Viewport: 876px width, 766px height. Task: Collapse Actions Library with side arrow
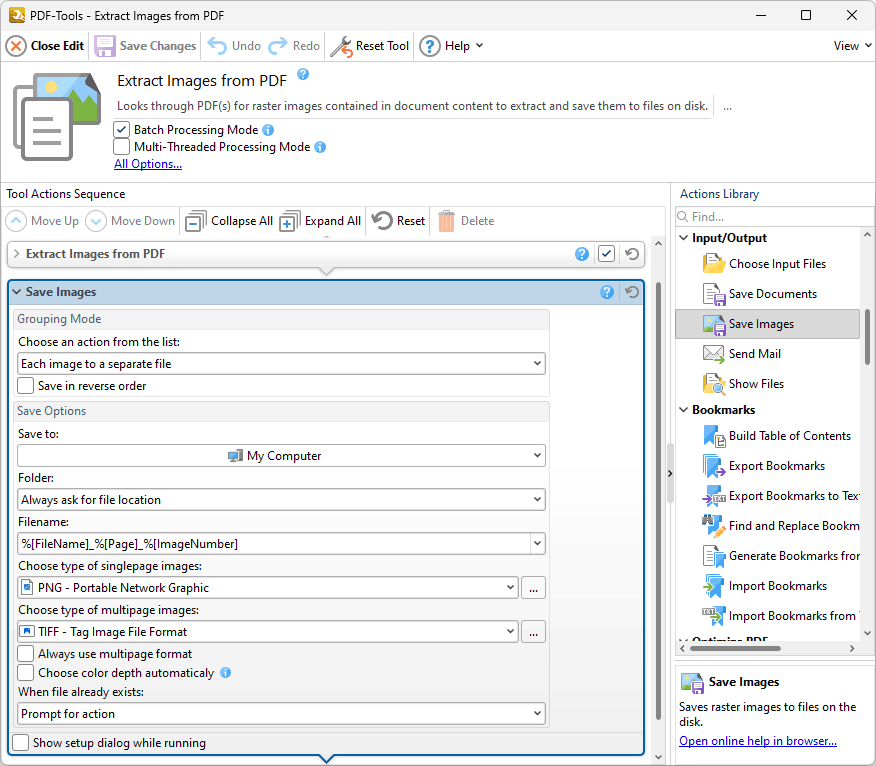[x=670, y=474]
